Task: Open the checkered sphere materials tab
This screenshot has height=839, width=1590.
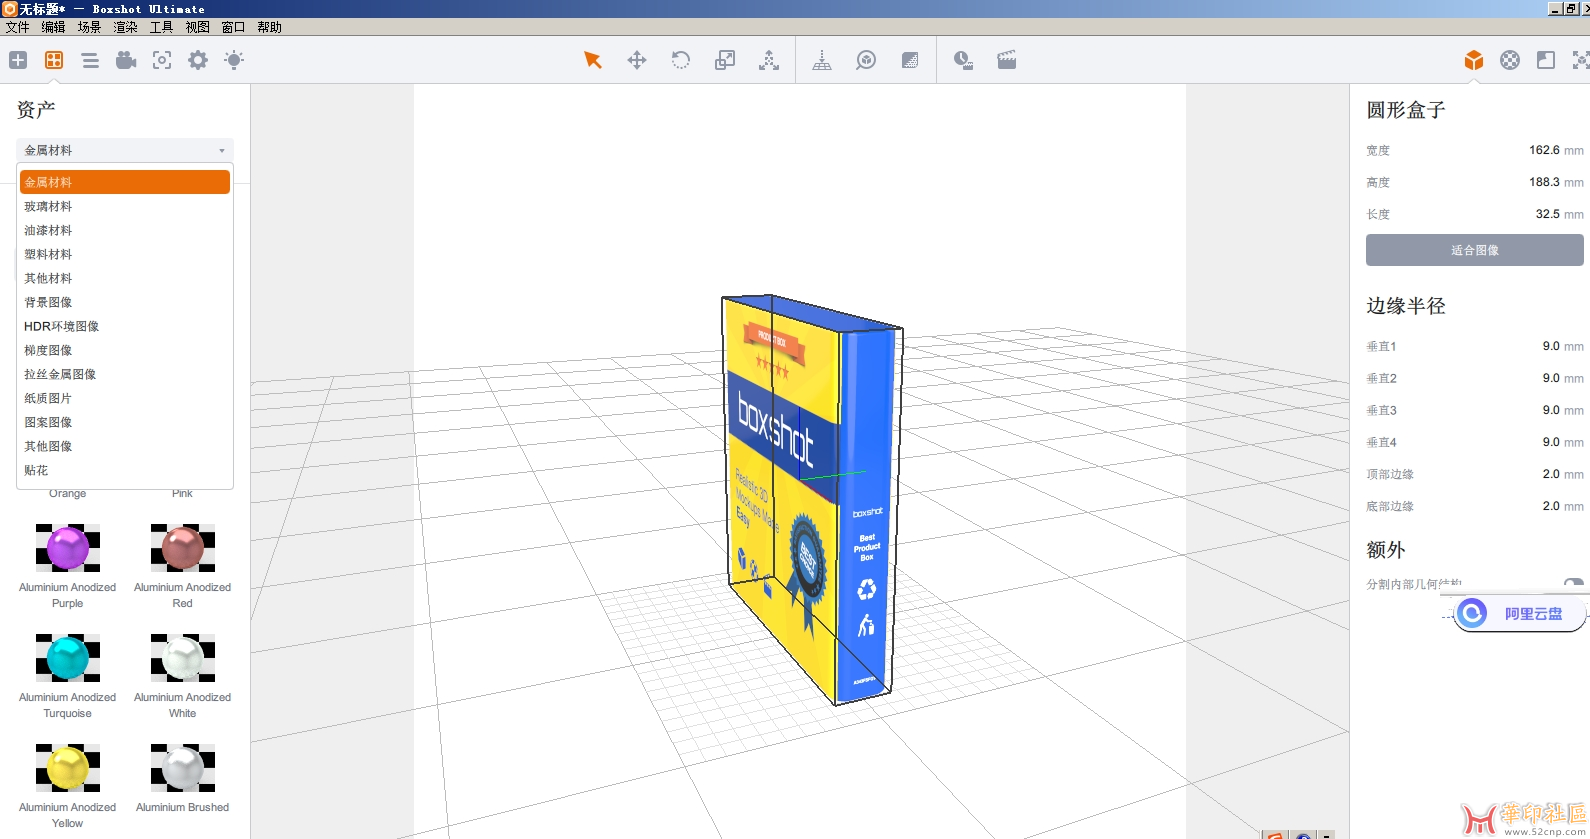Action: pos(1510,60)
